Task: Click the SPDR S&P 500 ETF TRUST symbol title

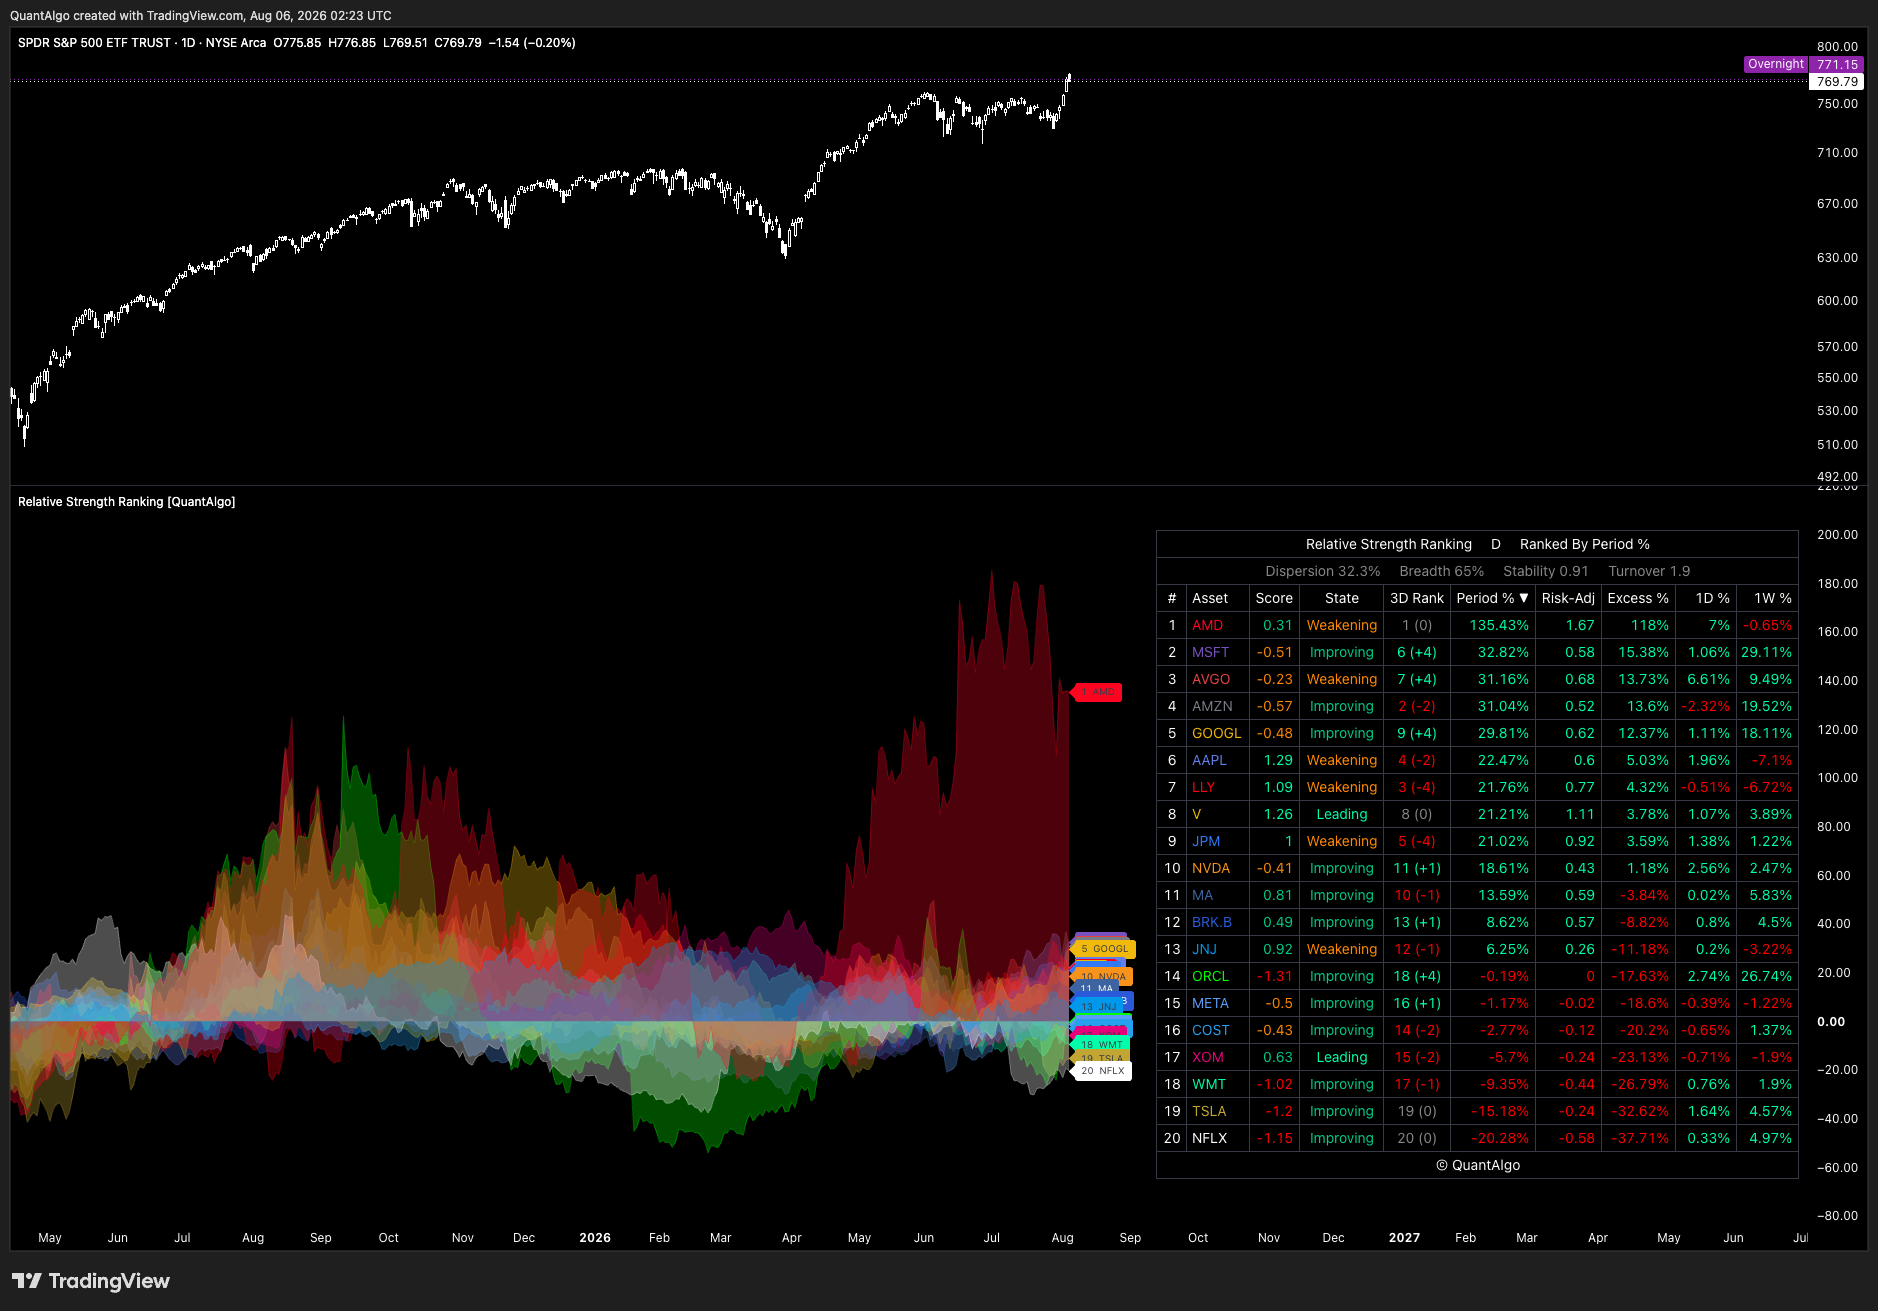Action: coord(94,43)
